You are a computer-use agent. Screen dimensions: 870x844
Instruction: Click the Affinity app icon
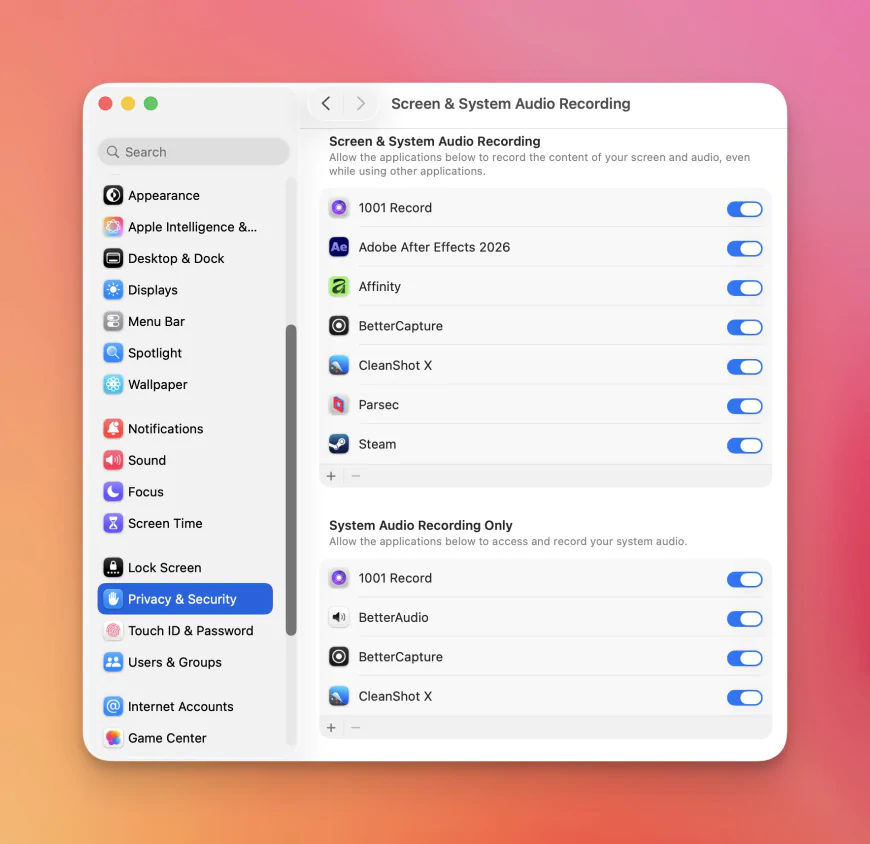tap(339, 287)
